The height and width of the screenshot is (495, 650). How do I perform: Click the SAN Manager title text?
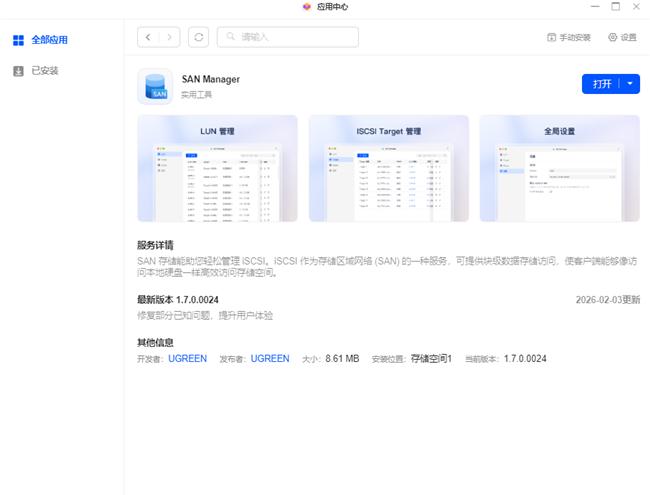pyautogui.click(x=210, y=79)
